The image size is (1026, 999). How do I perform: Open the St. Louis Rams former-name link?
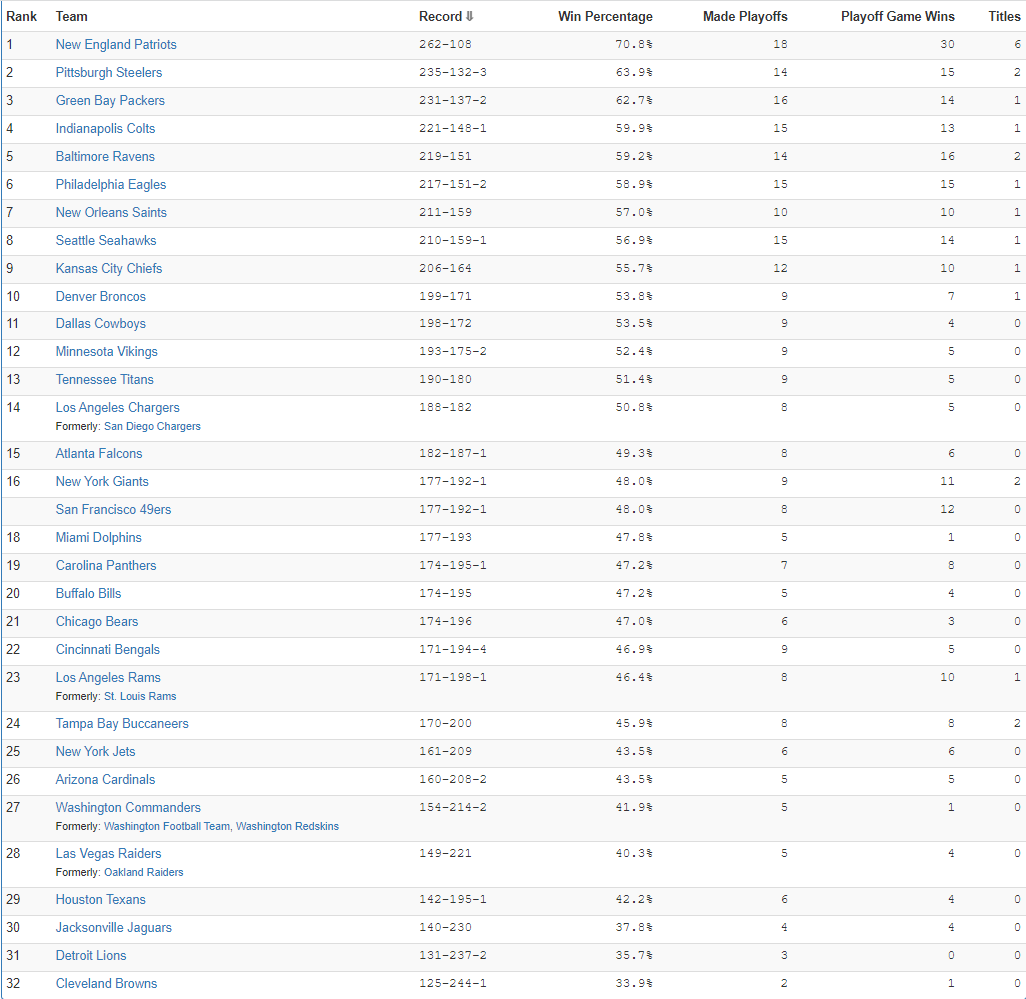click(x=140, y=697)
